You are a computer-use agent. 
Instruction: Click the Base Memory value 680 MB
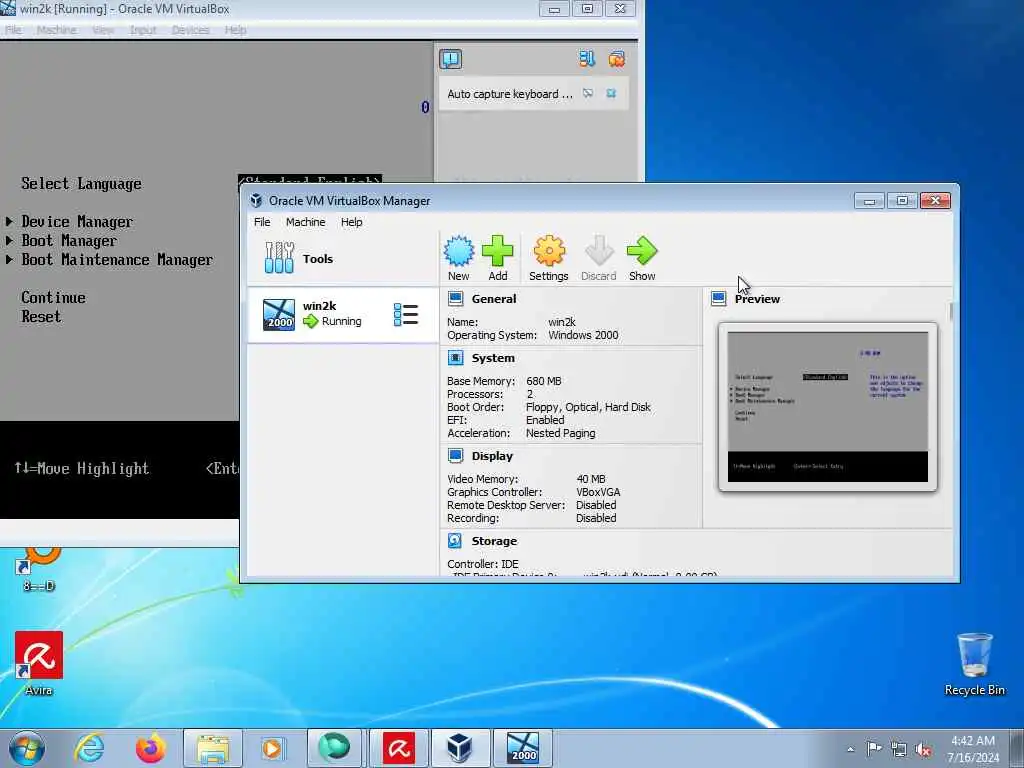[543, 381]
